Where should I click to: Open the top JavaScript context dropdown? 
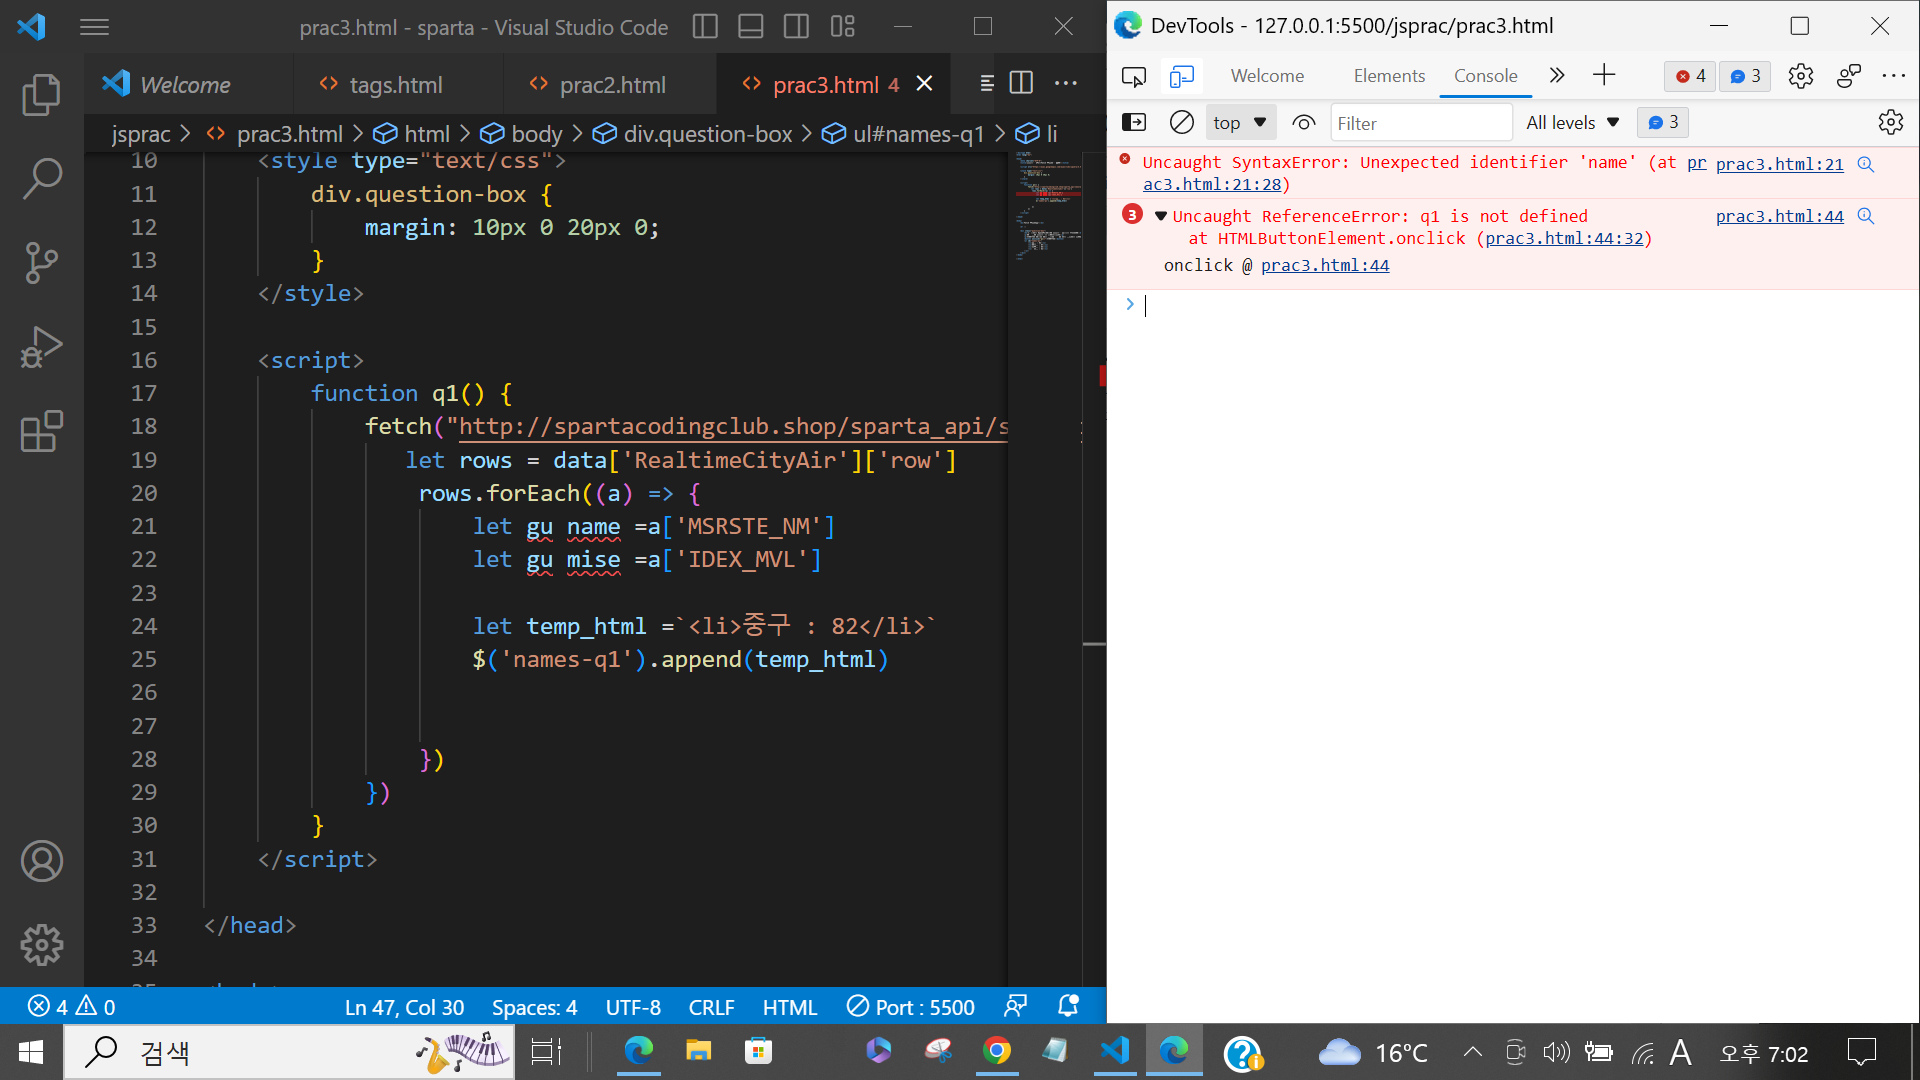click(x=1240, y=123)
